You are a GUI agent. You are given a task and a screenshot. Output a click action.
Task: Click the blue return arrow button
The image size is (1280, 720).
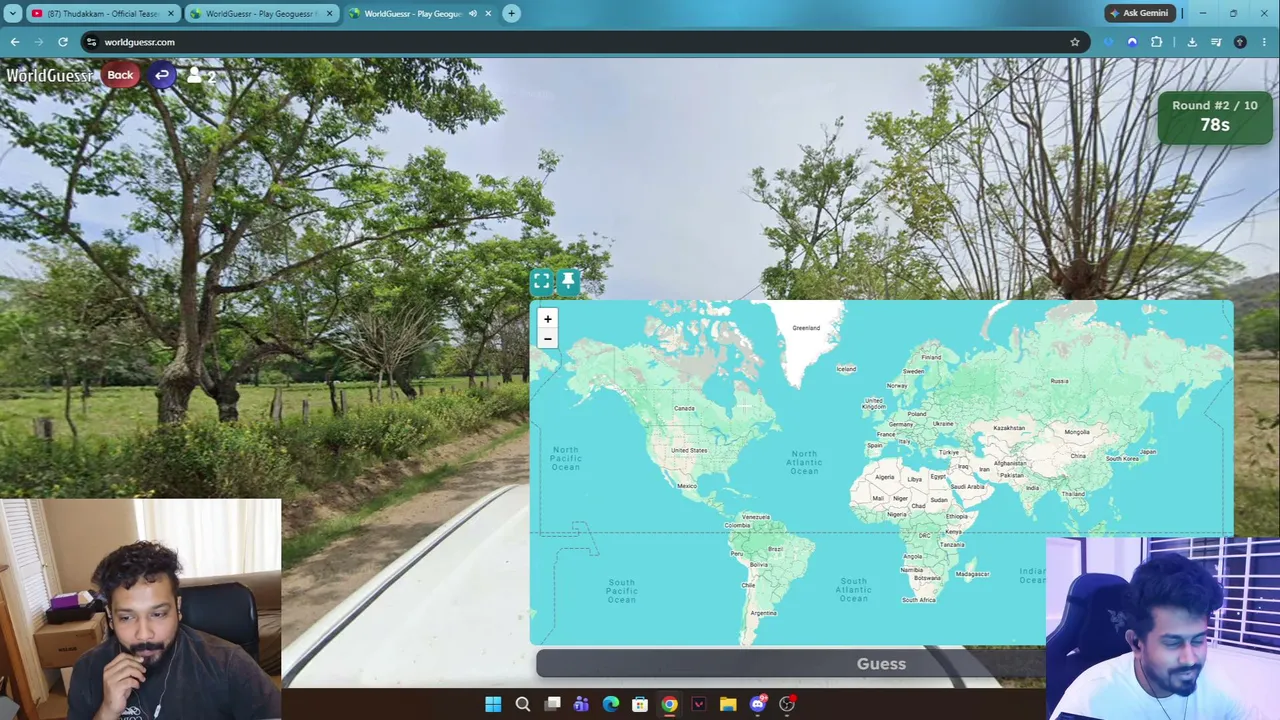162,75
